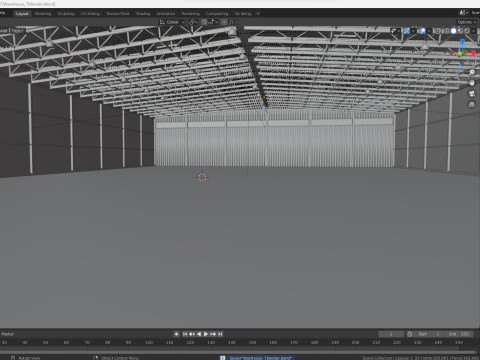Toggle proportional editing button
The image size is (480, 360).
(x=224, y=22)
